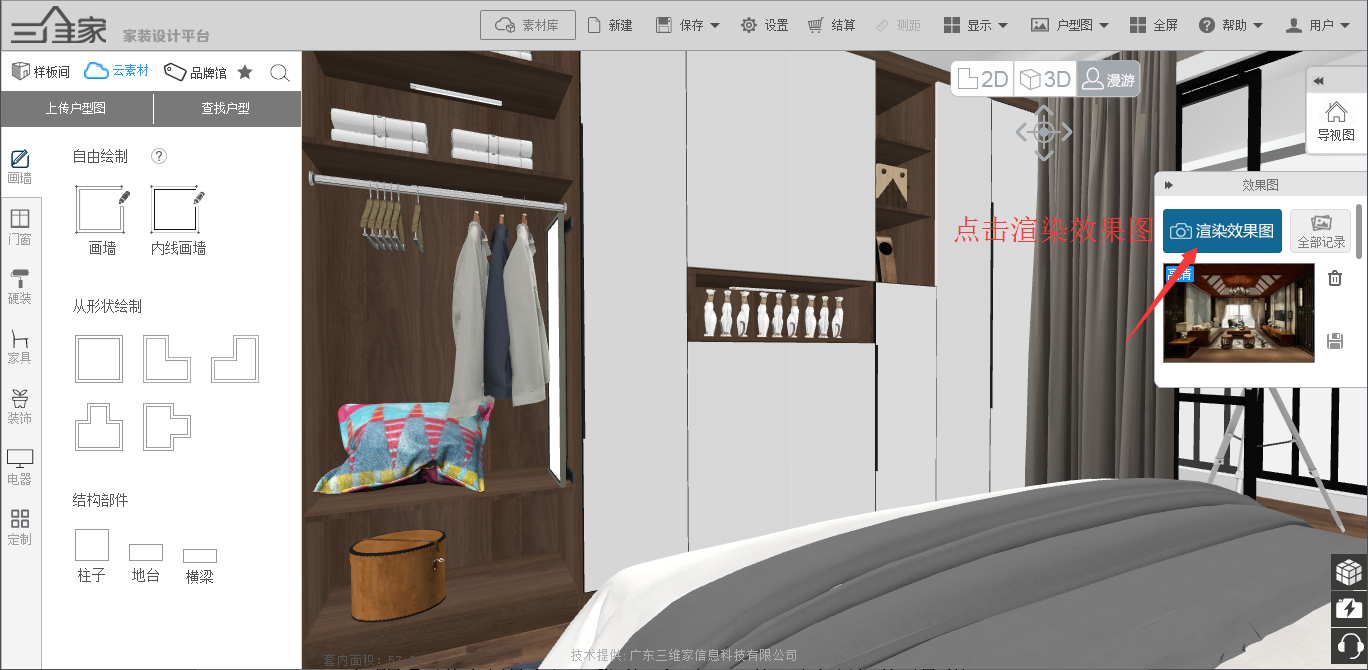The image size is (1368, 670).
Task: Save the rendered image using floppy icon
Action: point(1334,341)
